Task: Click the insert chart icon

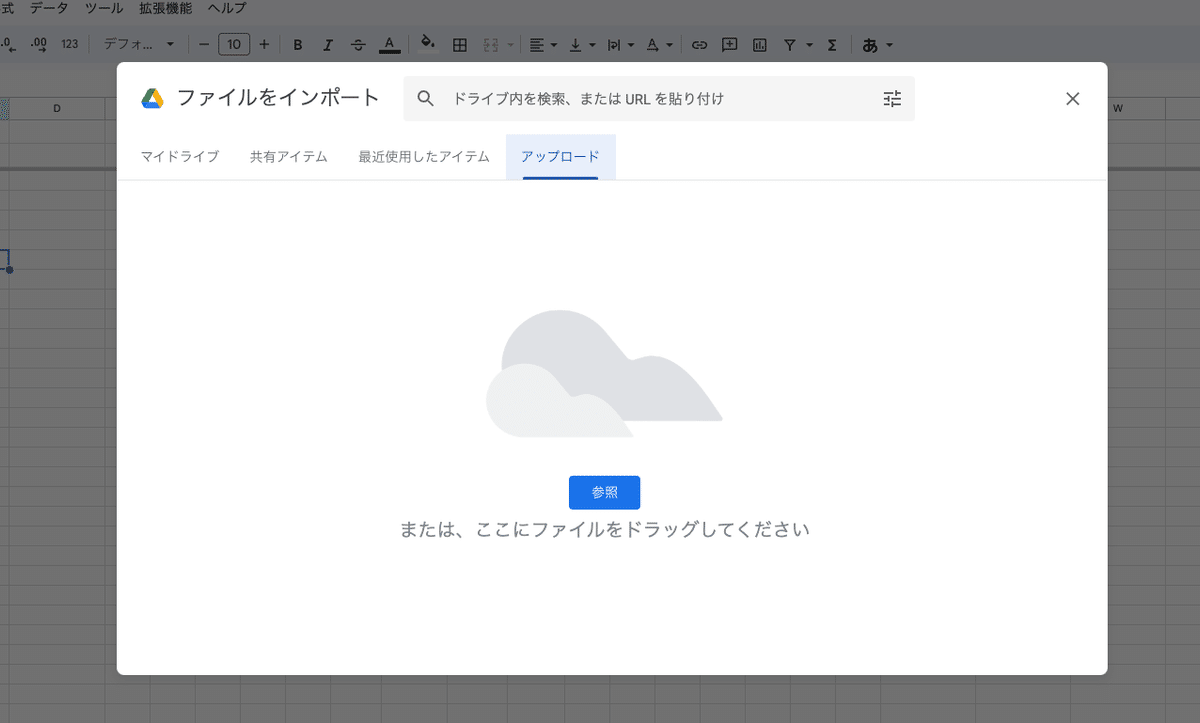Action: (x=760, y=44)
